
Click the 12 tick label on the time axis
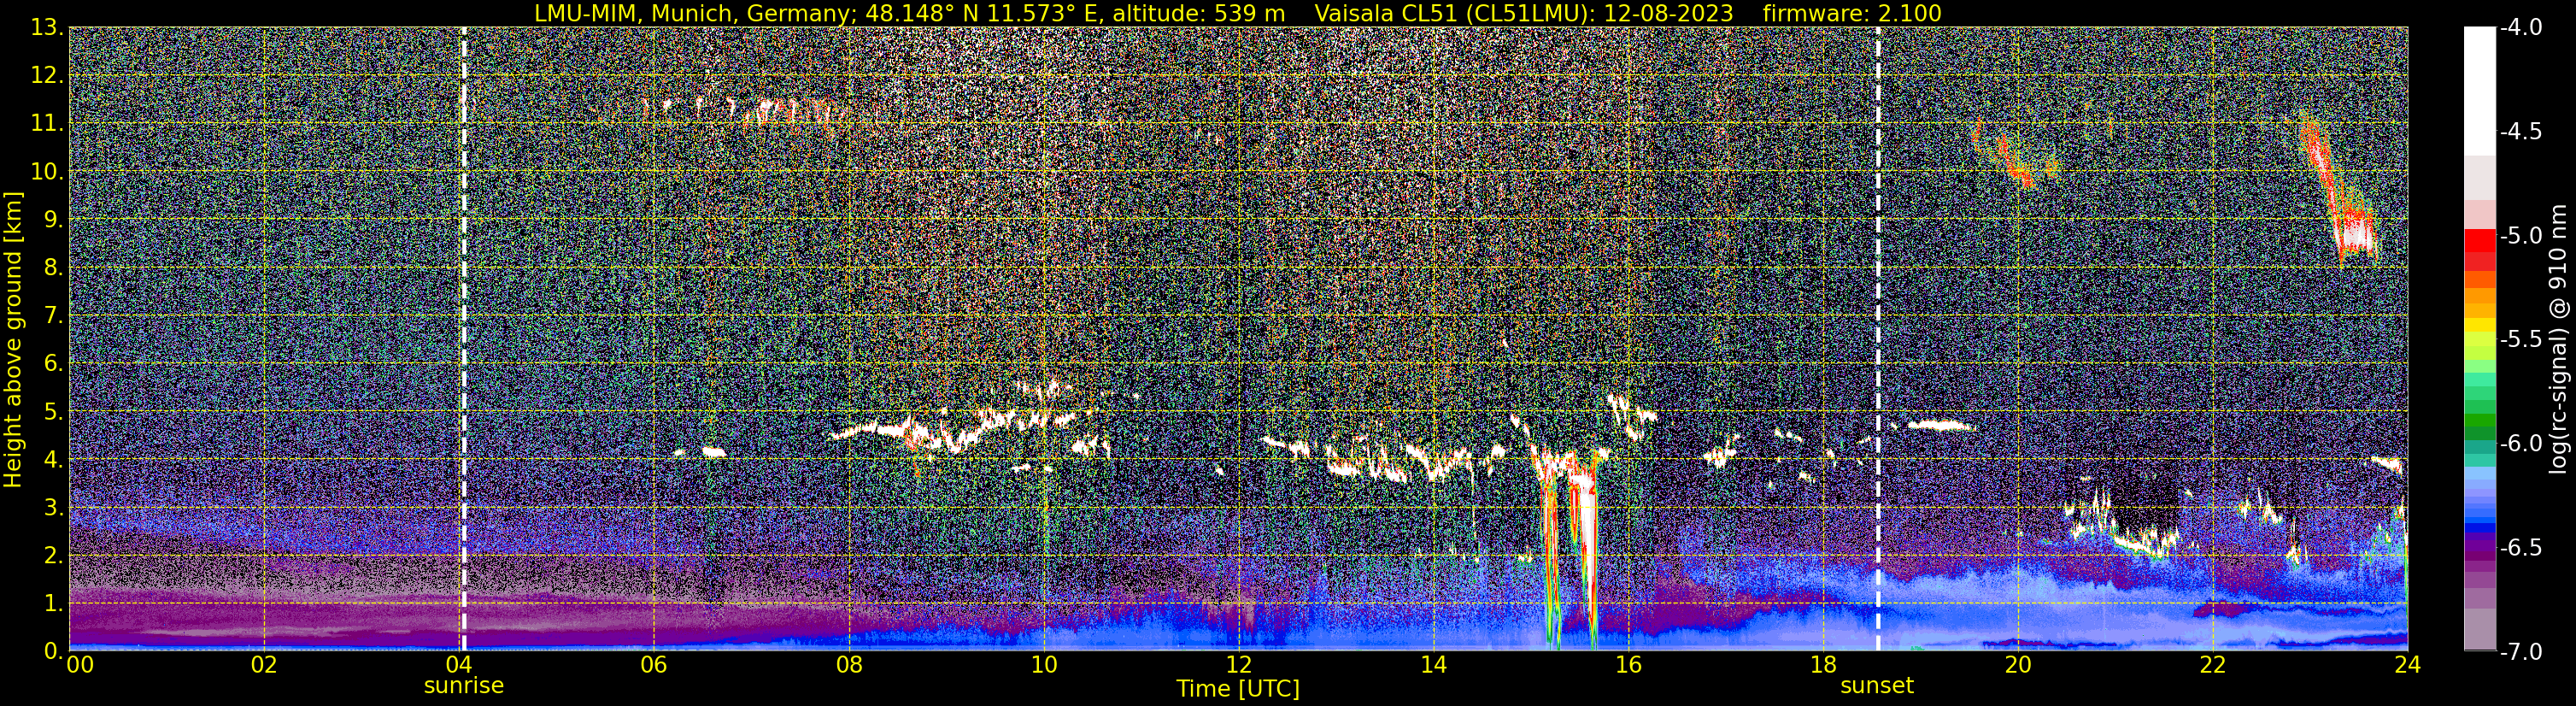tap(1238, 665)
